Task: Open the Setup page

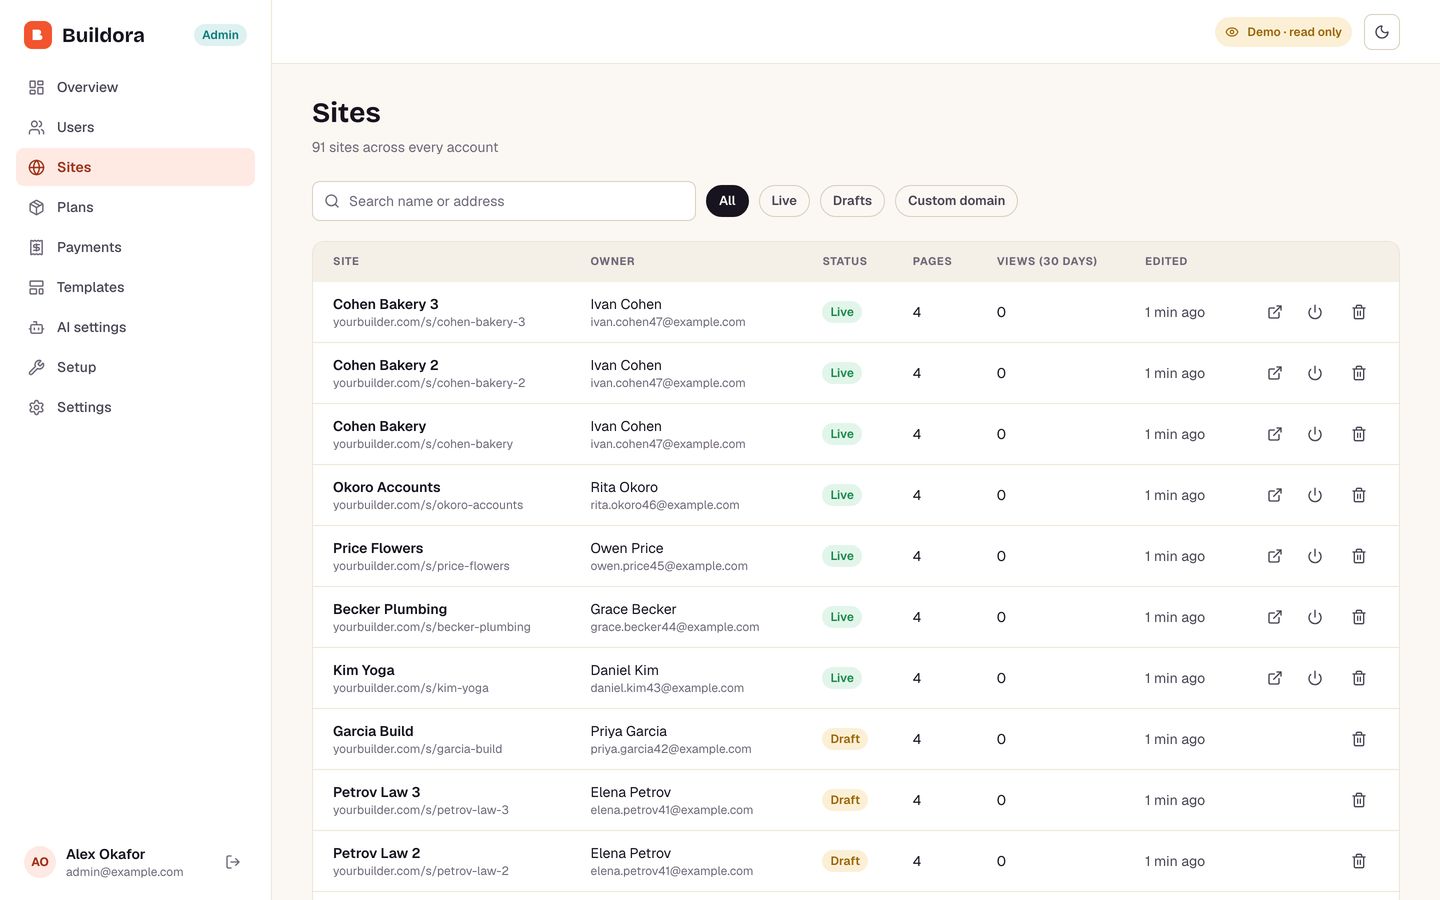Action: [135, 367]
